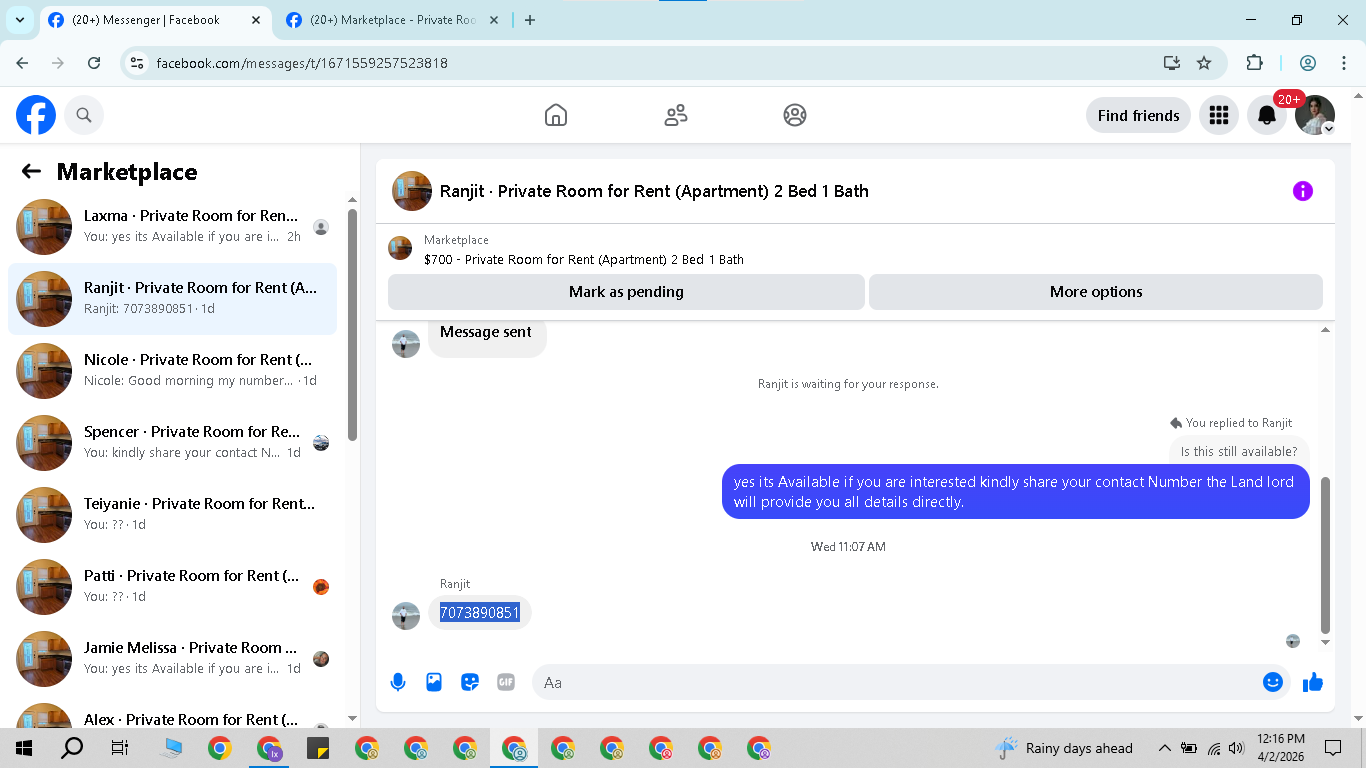
Task: Open the Groups icon in top navigation
Action: tap(795, 115)
